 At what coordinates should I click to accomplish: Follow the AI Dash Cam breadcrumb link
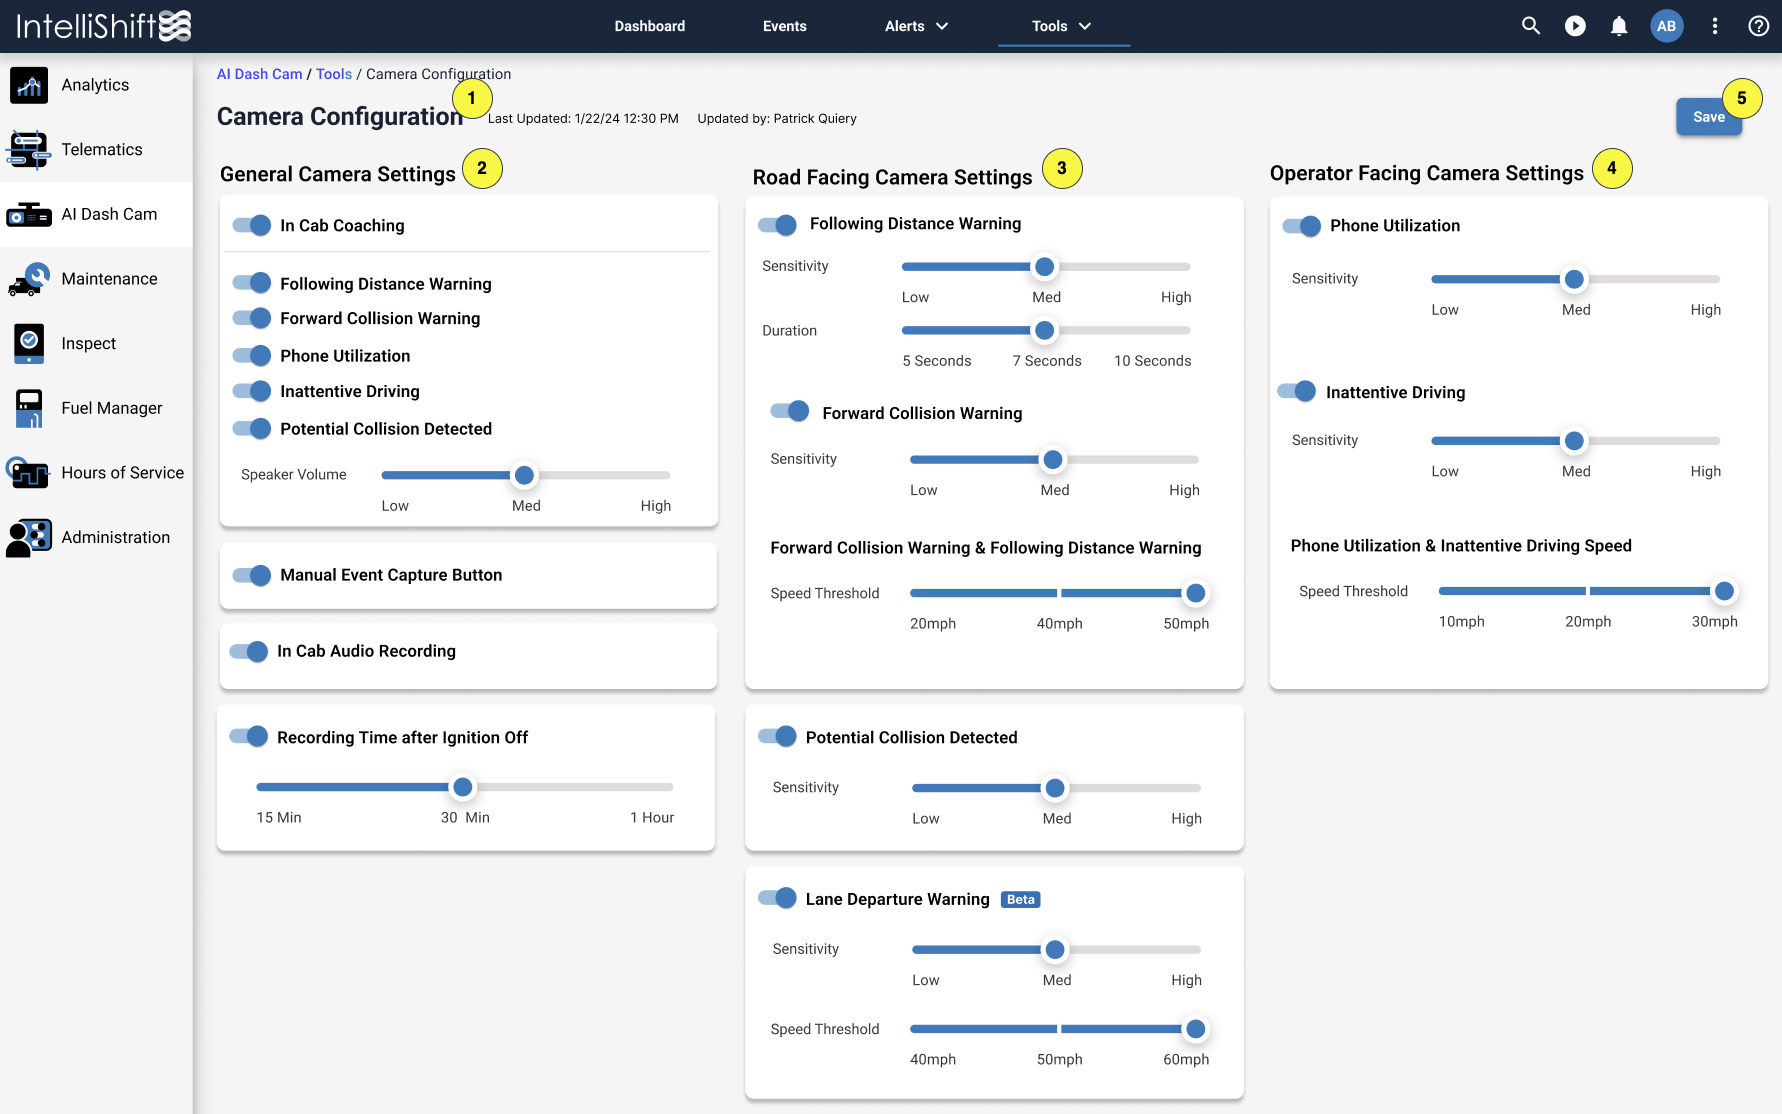pyautogui.click(x=260, y=74)
